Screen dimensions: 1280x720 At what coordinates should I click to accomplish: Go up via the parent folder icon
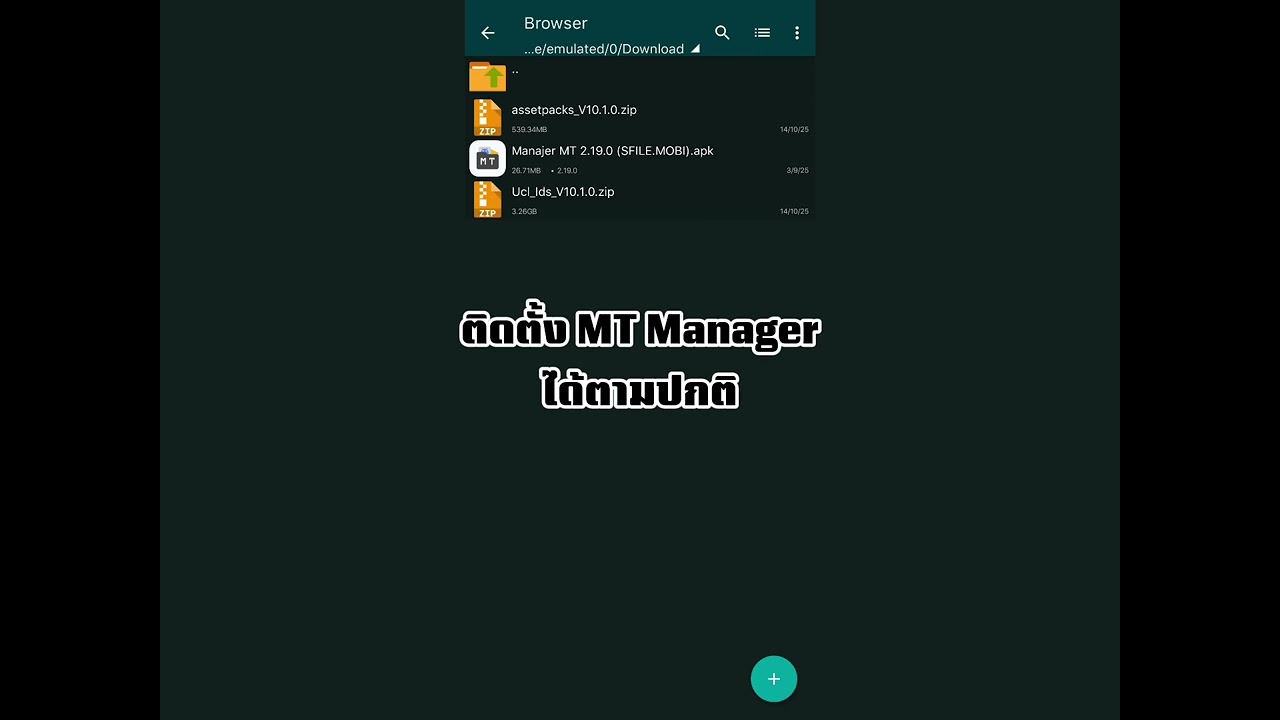[488, 77]
